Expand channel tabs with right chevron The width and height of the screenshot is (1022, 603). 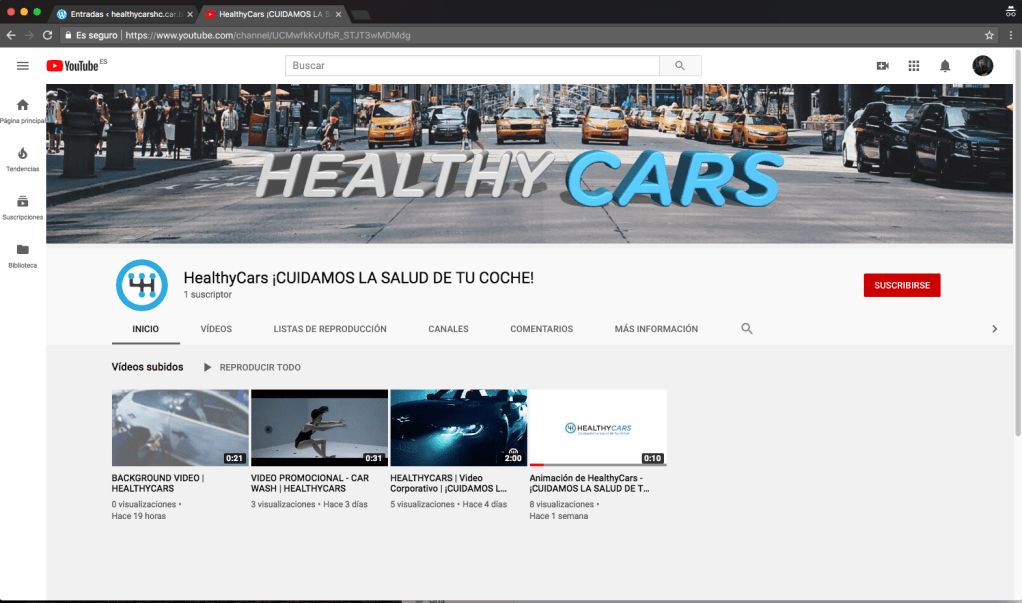[994, 329]
